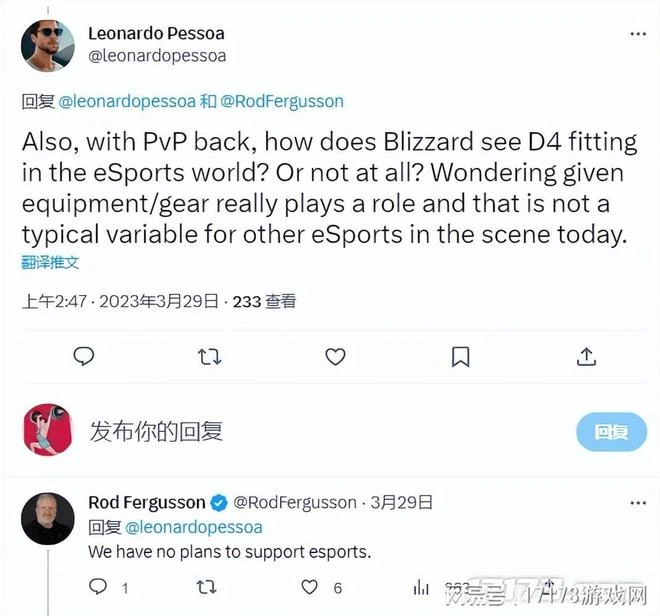Screen dimensions: 660x616
Task: Bookmark Leonardo Pessoa's tweet
Action: pos(460,357)
